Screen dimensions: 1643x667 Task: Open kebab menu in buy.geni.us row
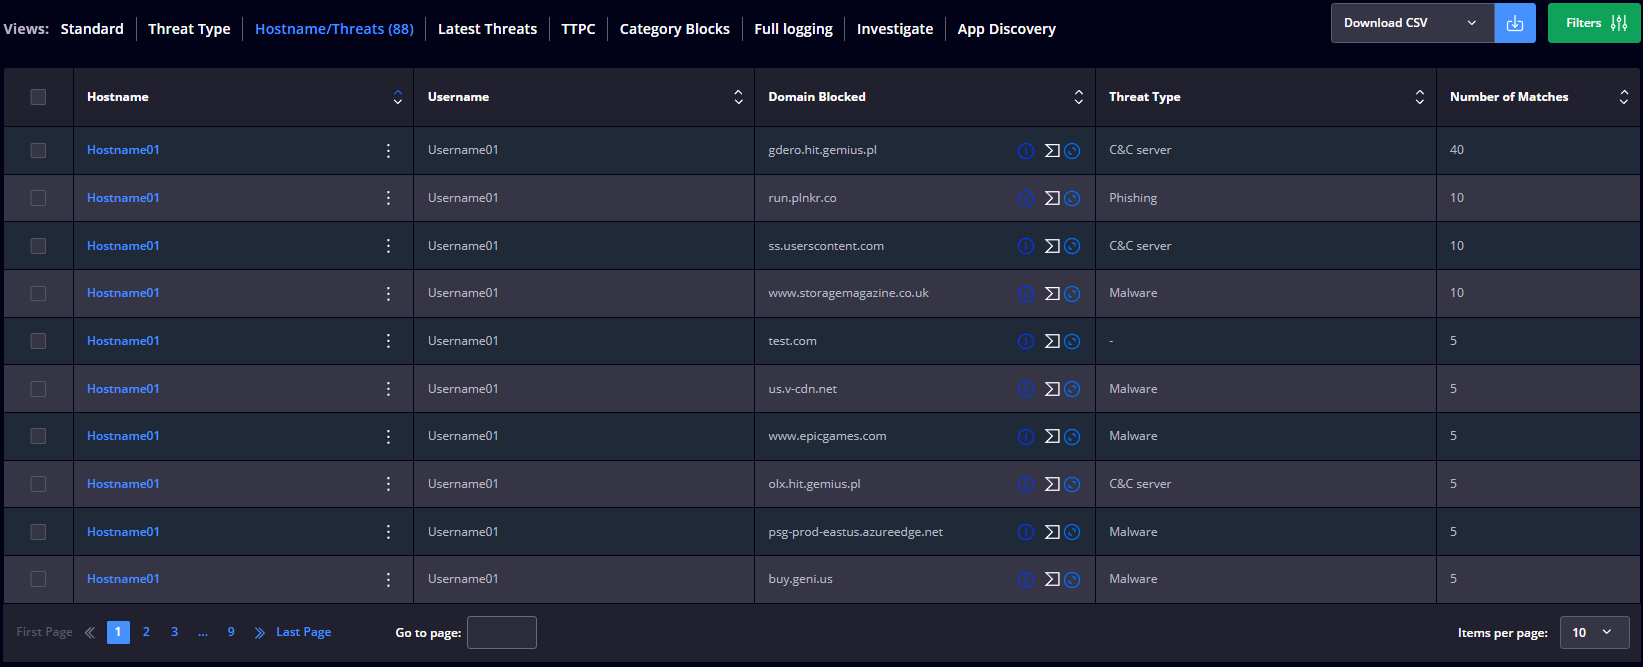coord(389,579)
